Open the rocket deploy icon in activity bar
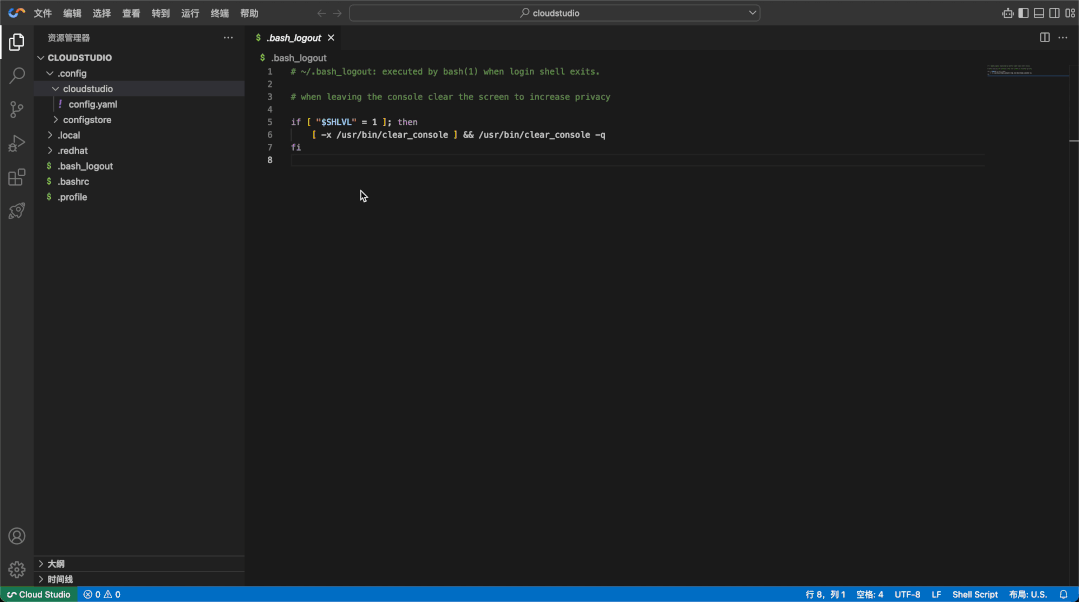Image resolution: width=1079 pixels, height=602 pixels. click(x=17, y=211)
